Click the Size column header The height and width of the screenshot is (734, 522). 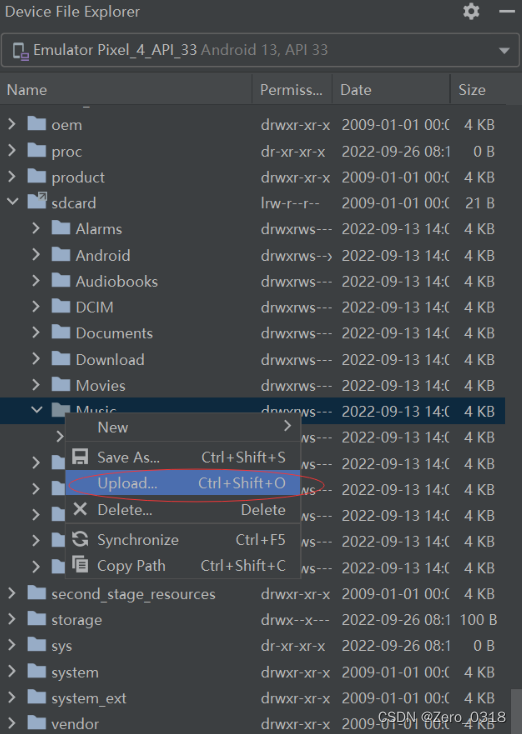478,90
